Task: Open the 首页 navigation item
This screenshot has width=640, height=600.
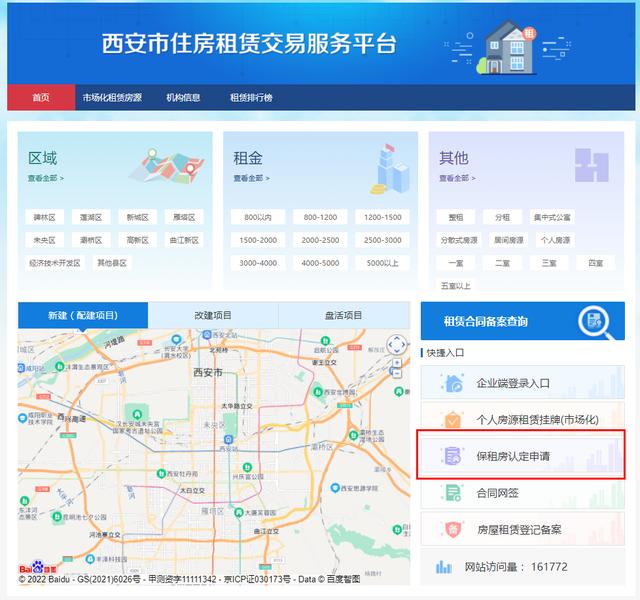Action: (x=41, y=98)
